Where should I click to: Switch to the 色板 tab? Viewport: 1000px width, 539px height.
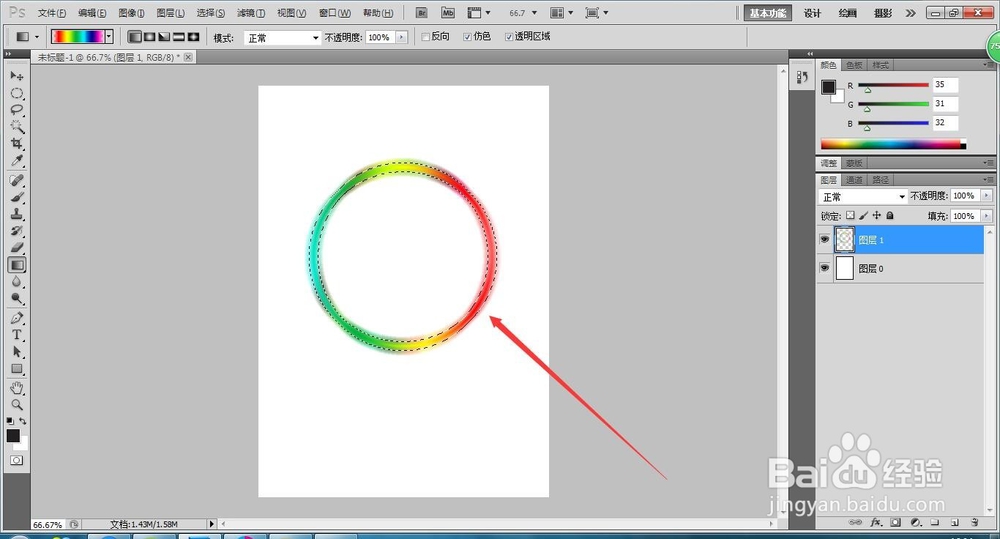854,65
